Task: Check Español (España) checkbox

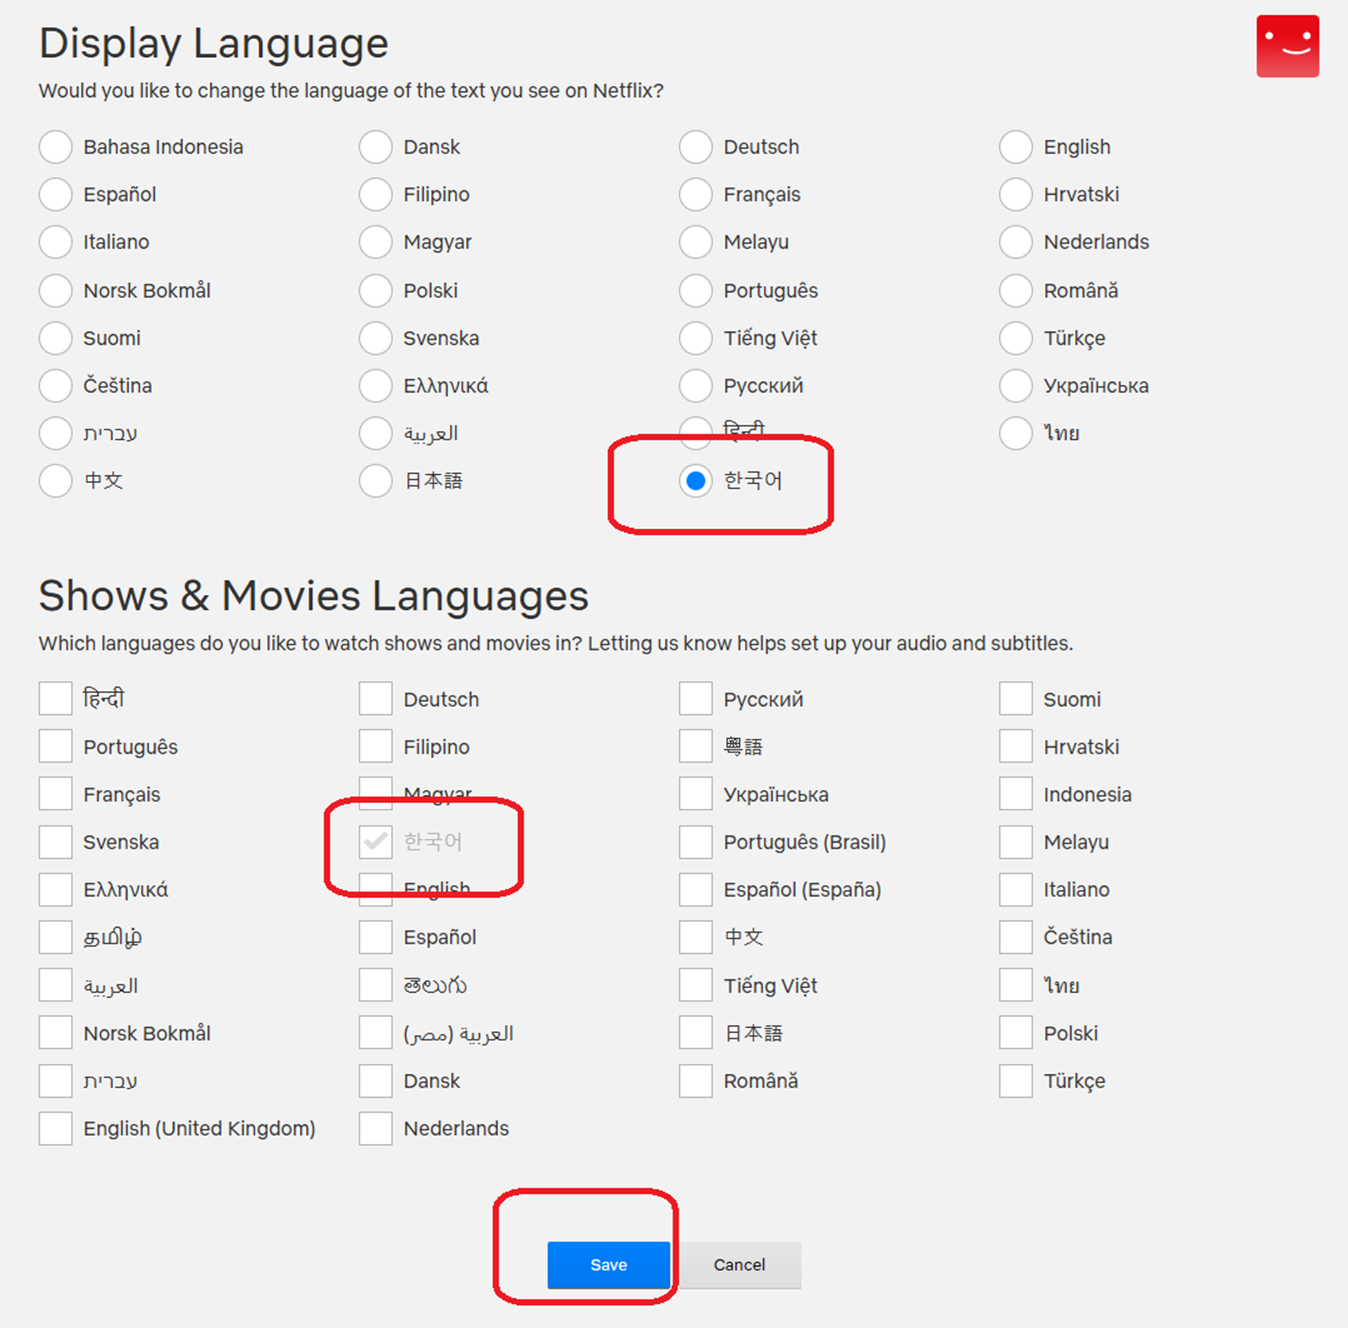Action: [695, 889]
